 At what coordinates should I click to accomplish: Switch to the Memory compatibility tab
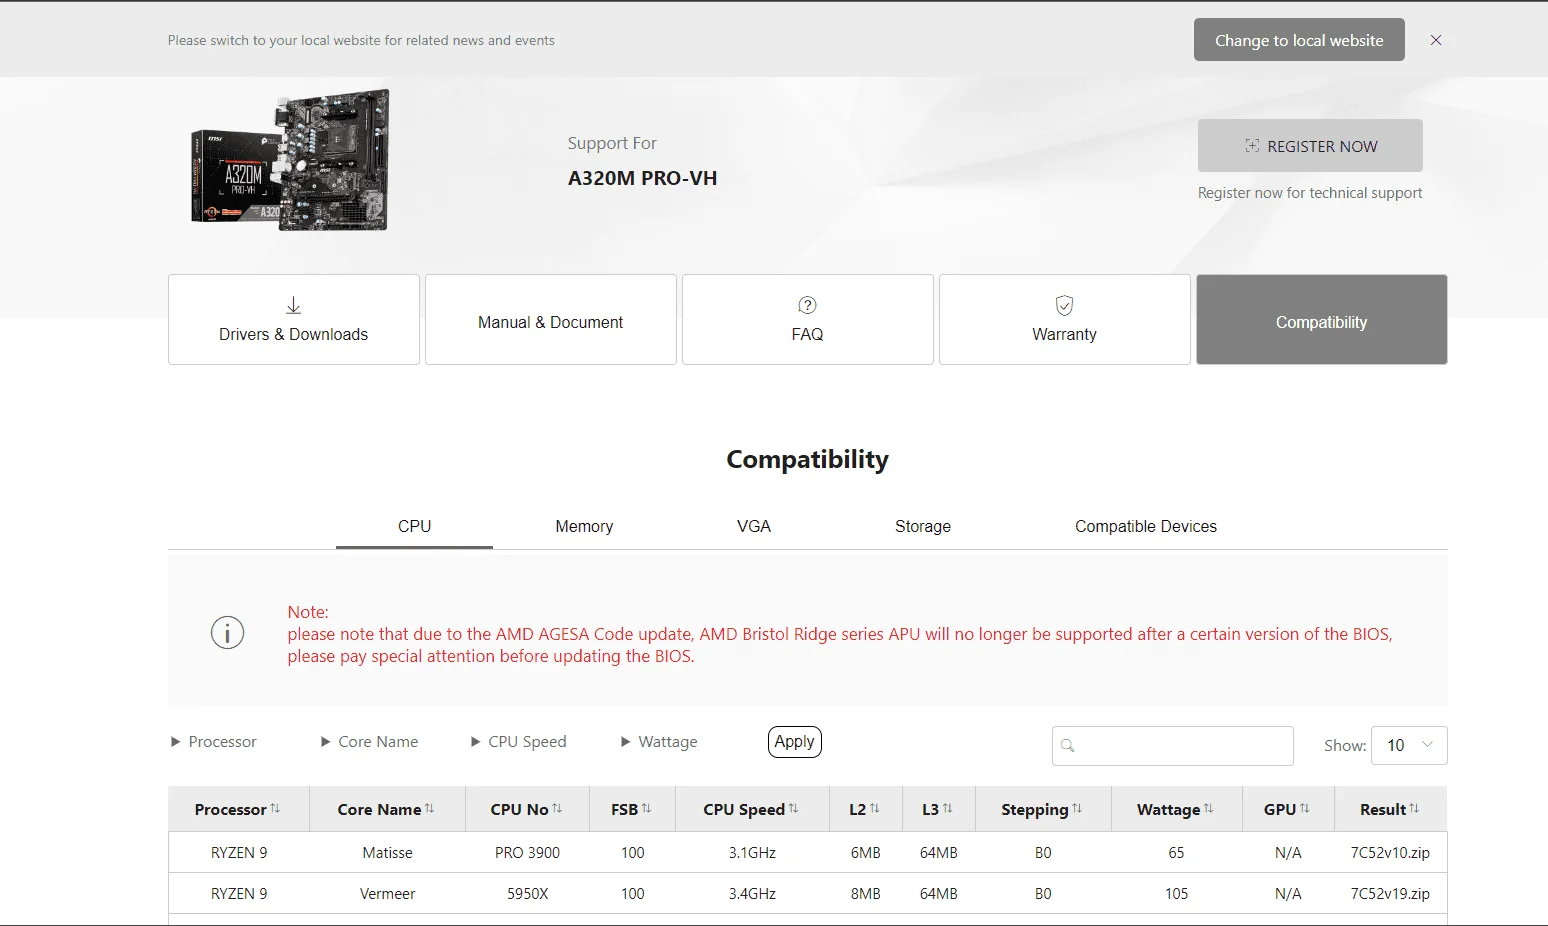click(x=584, y=526)
